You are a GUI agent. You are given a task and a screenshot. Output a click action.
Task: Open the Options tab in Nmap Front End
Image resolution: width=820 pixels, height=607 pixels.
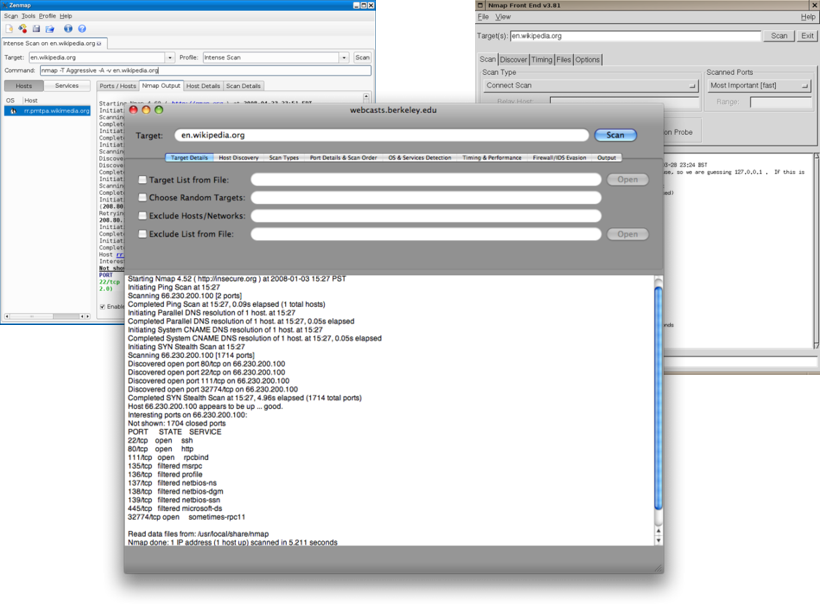point(587,60)
